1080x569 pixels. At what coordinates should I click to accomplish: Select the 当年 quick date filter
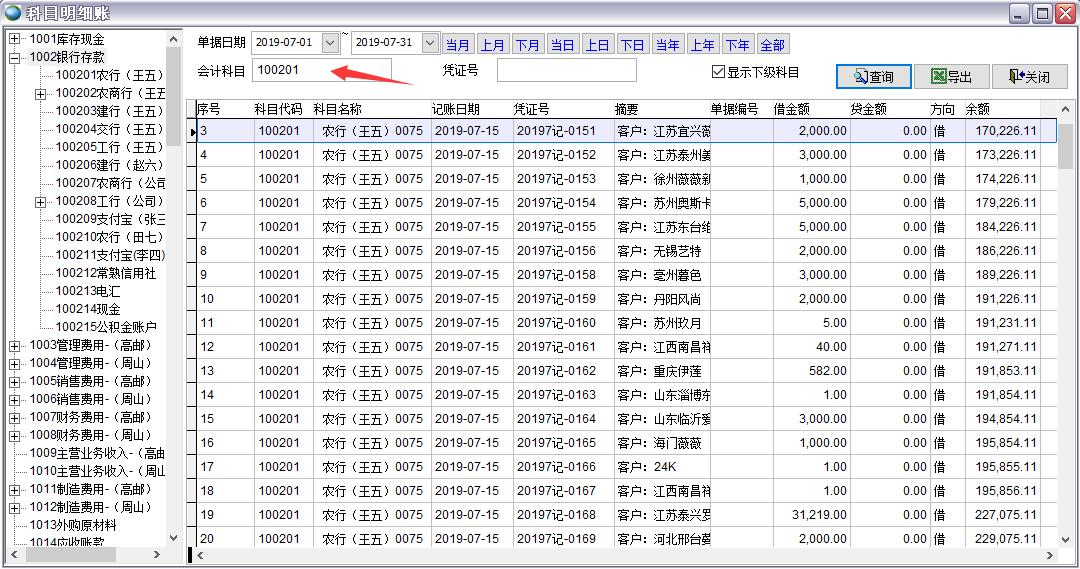click(667, 45)
